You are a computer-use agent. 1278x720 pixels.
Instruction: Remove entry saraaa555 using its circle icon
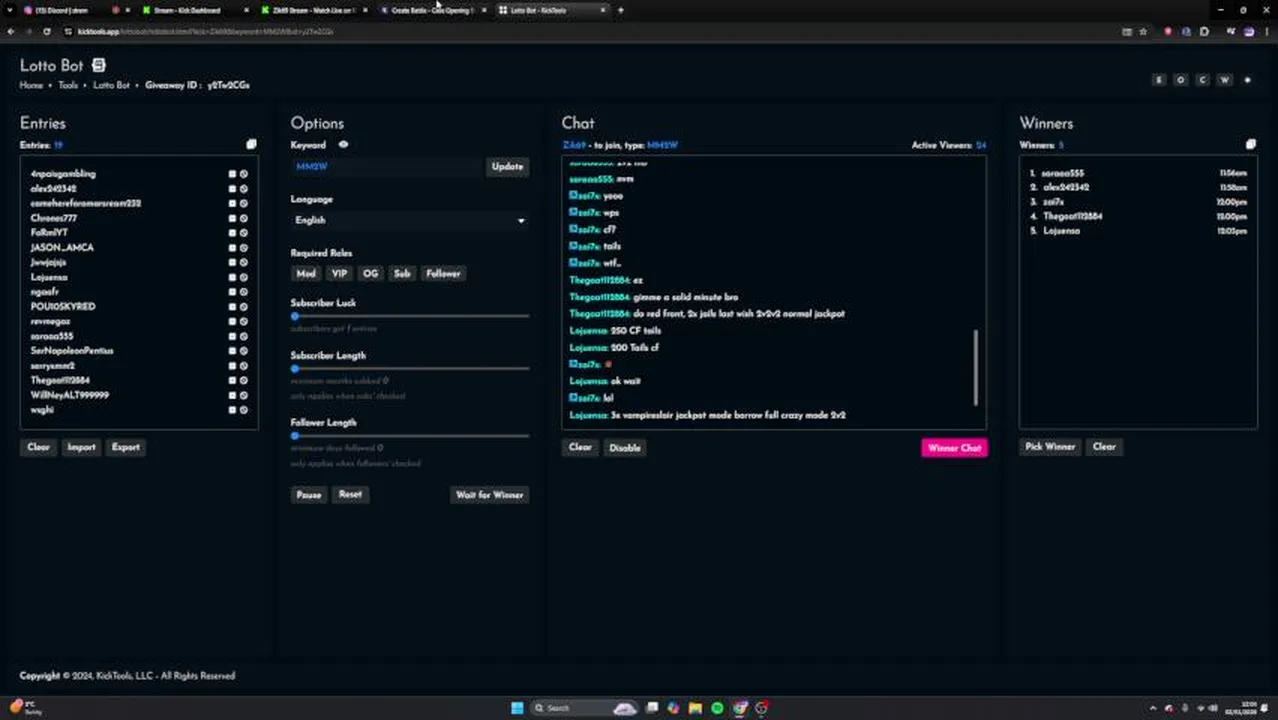pyautogui.click(x=243, y=336)
